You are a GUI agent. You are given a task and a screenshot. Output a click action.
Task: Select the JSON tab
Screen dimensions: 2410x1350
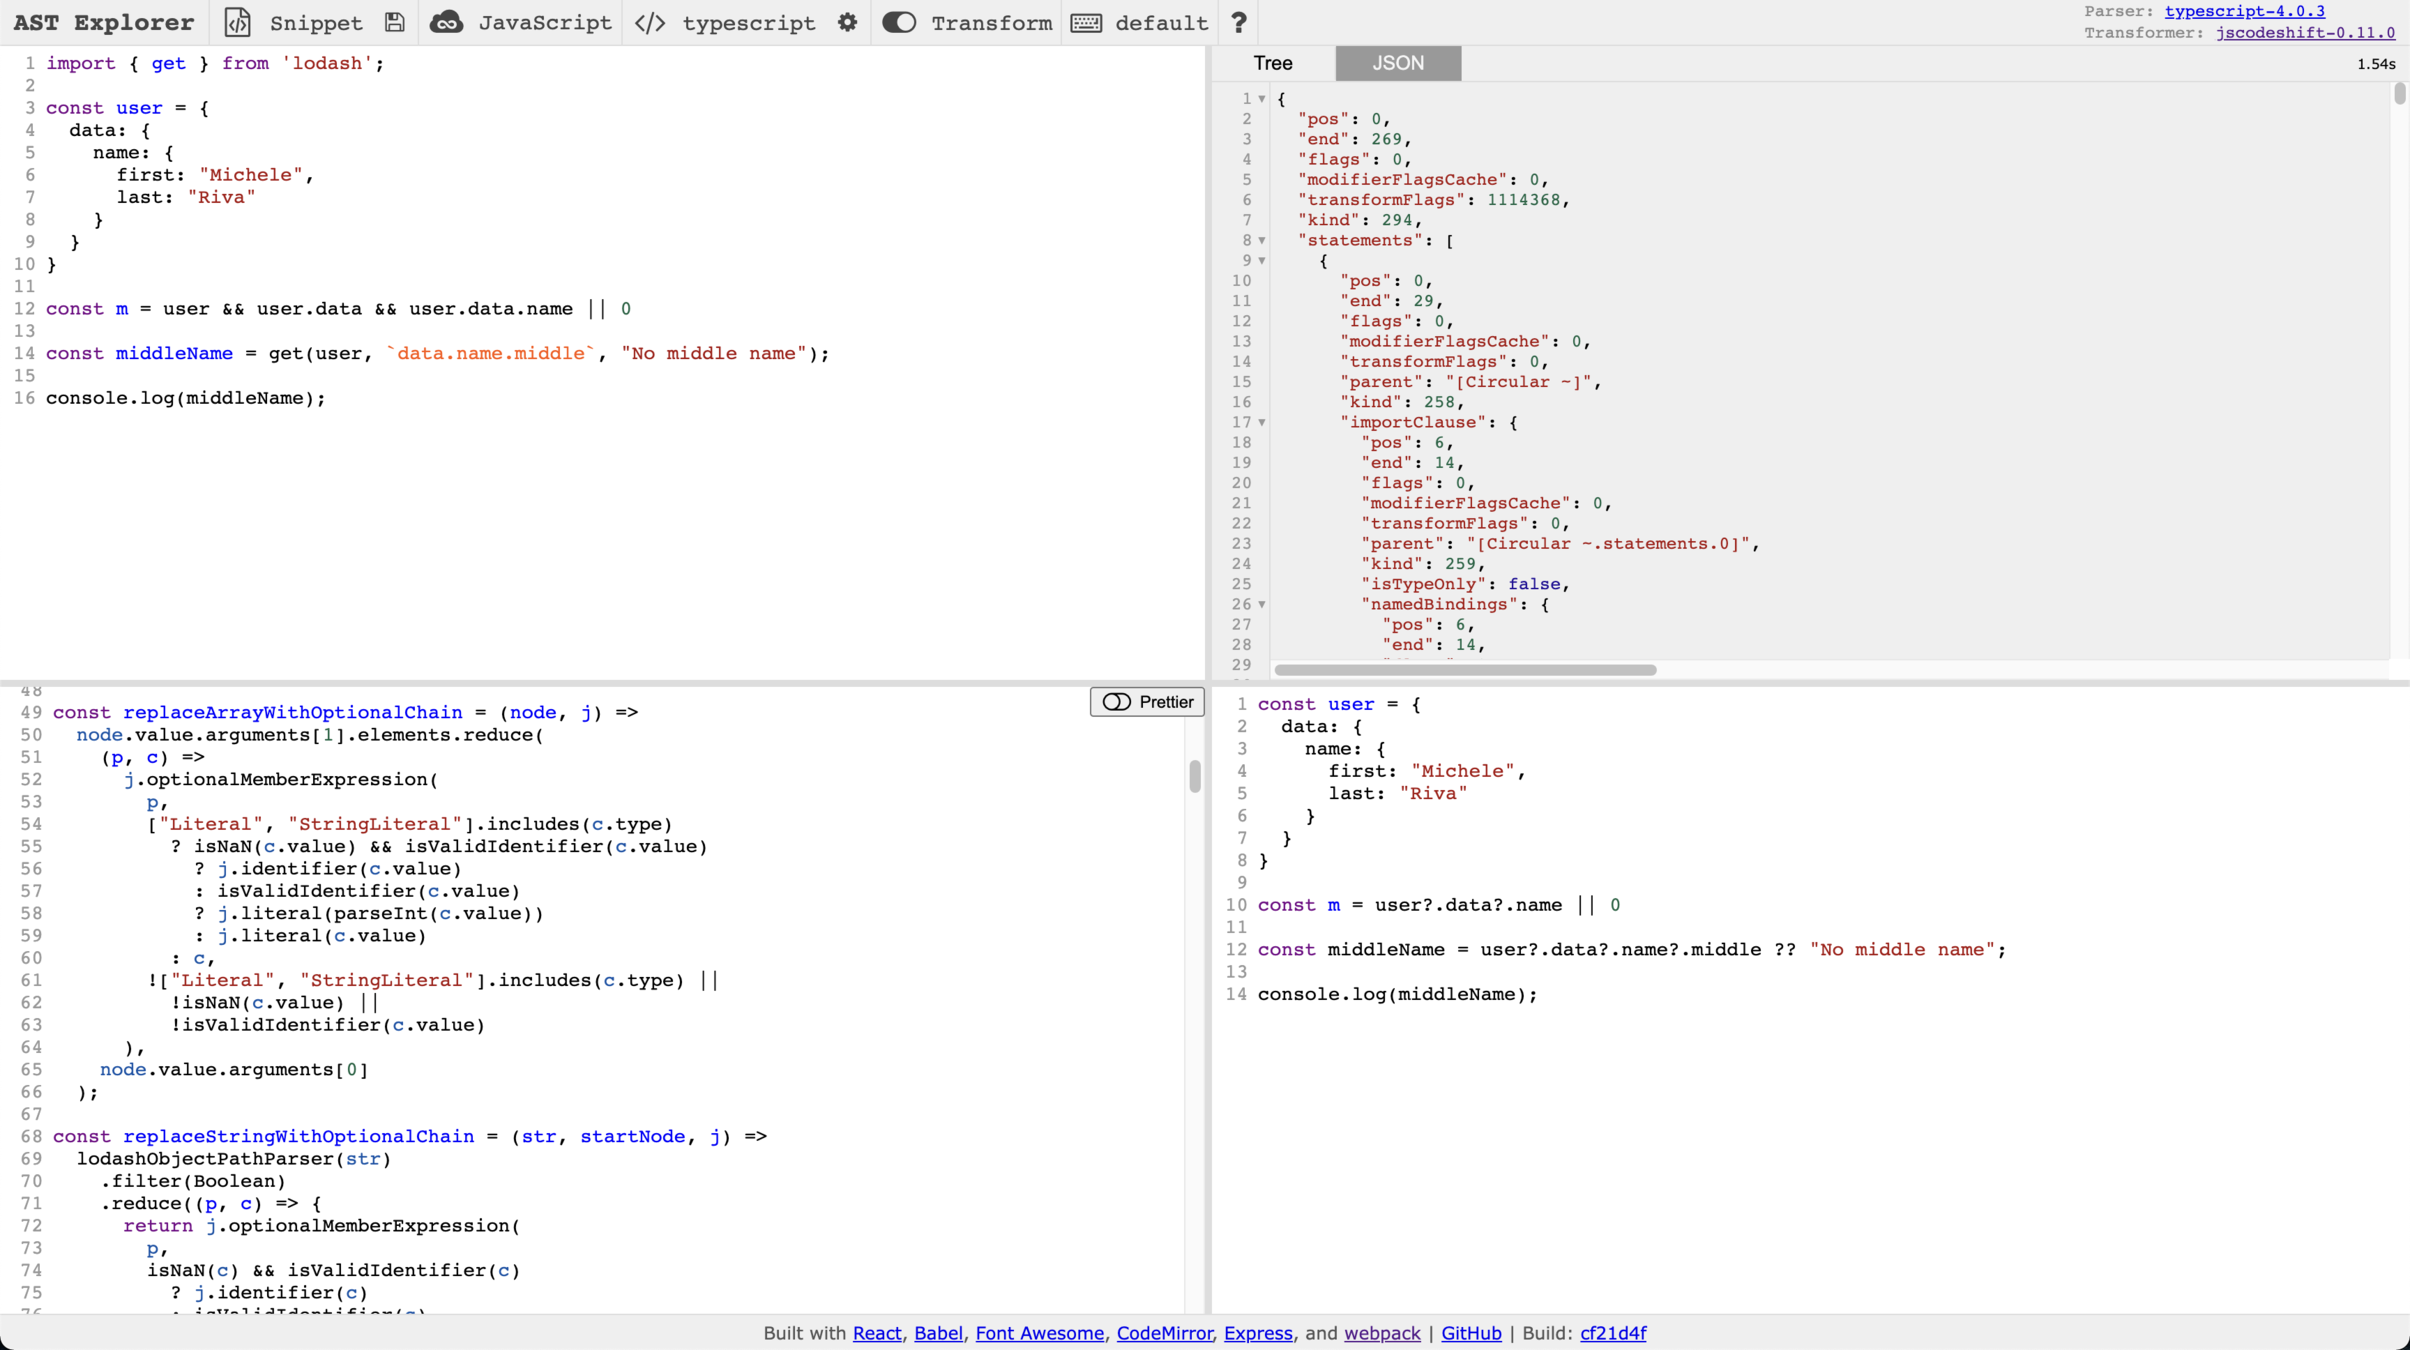pos(1397,63)
